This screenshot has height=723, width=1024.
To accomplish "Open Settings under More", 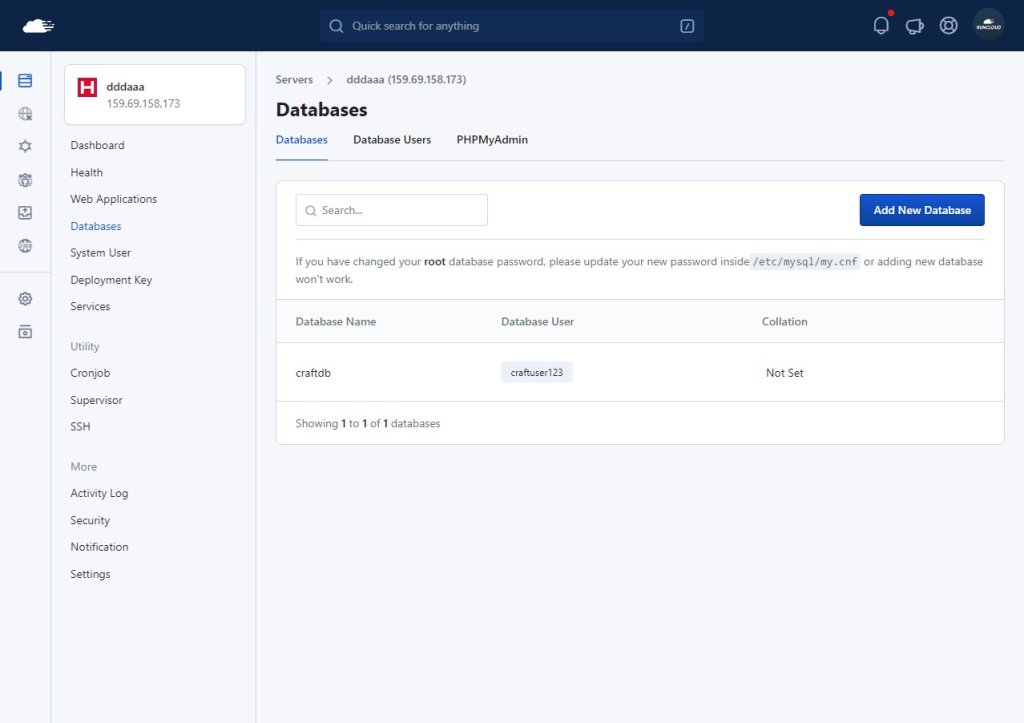I will (x=90, y=574).
